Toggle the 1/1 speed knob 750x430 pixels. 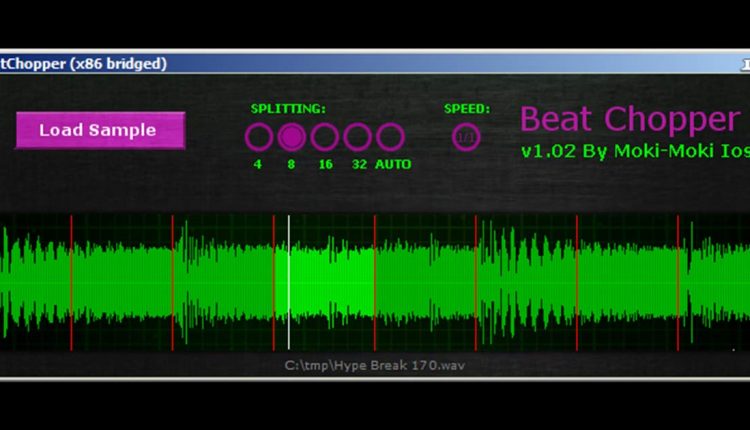click(466, 137)
